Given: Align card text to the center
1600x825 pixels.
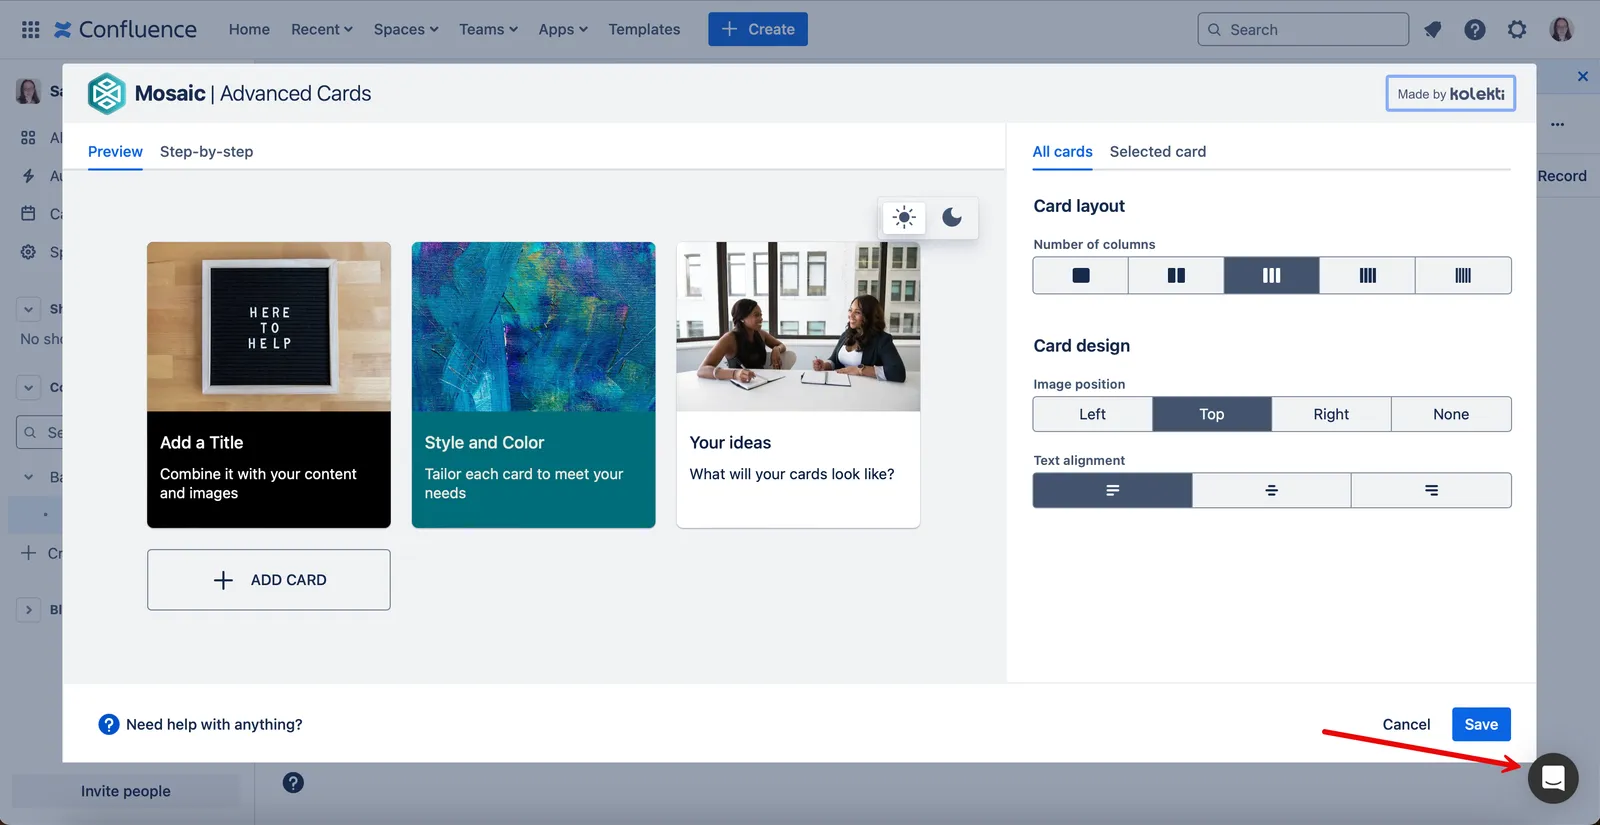Looking at the screenshot, I should (1272, 490).
